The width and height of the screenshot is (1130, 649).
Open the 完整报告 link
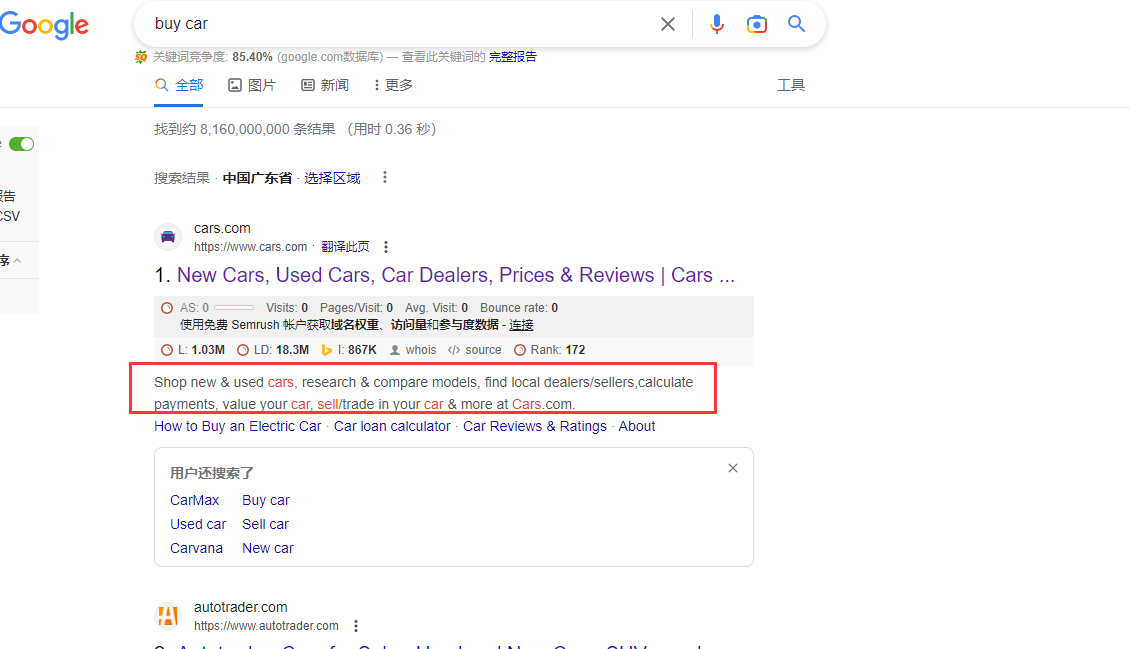(x=512, y=57)
